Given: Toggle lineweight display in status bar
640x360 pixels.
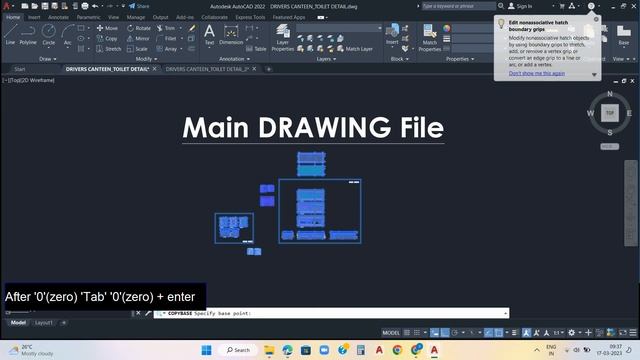Looking at the screenshot, I should click(x=514, y=333).
